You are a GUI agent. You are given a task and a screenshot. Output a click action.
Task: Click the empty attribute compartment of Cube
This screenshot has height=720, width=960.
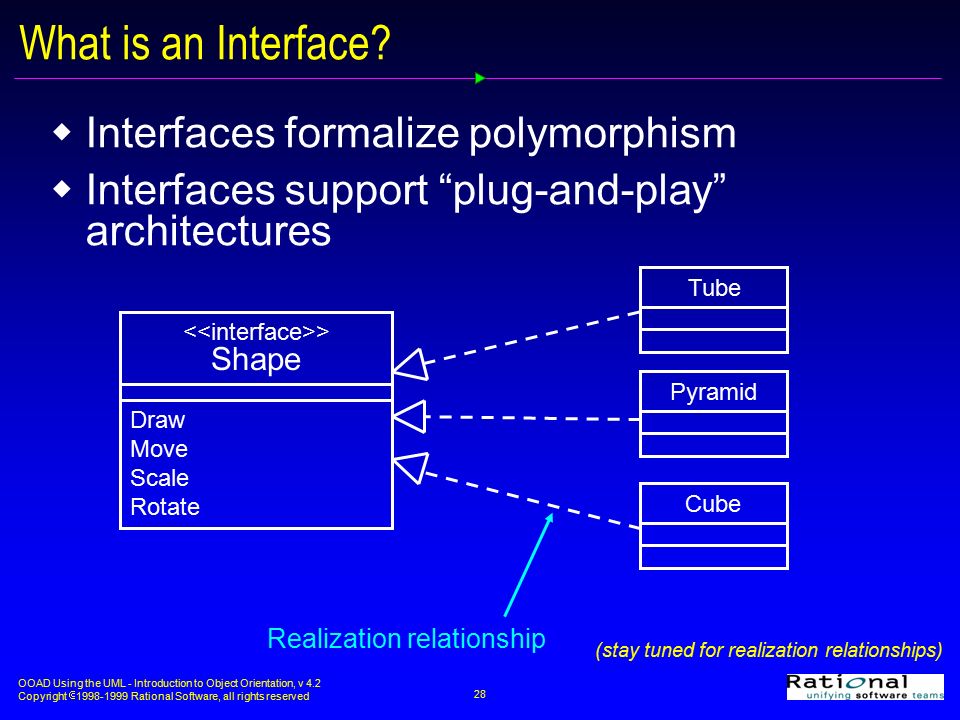click(x=714, y=534)
